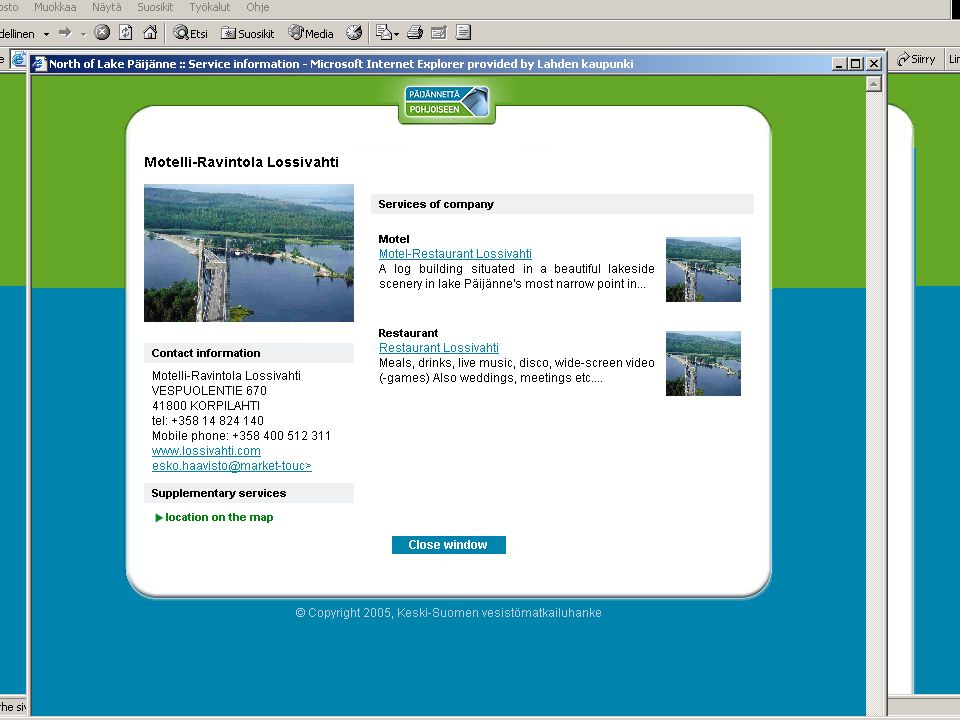
Task: Go to Home page icon
Action: 150,32
